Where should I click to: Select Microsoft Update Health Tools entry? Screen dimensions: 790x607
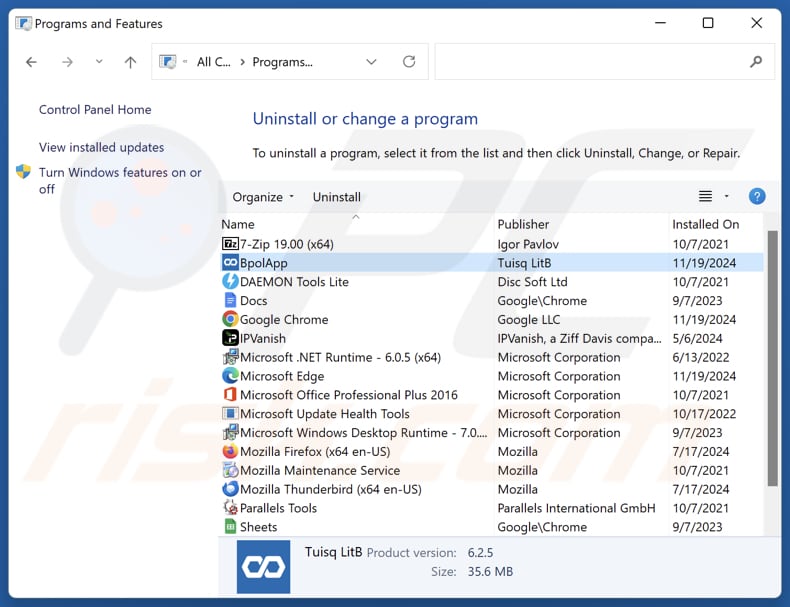tap(325, 414)
